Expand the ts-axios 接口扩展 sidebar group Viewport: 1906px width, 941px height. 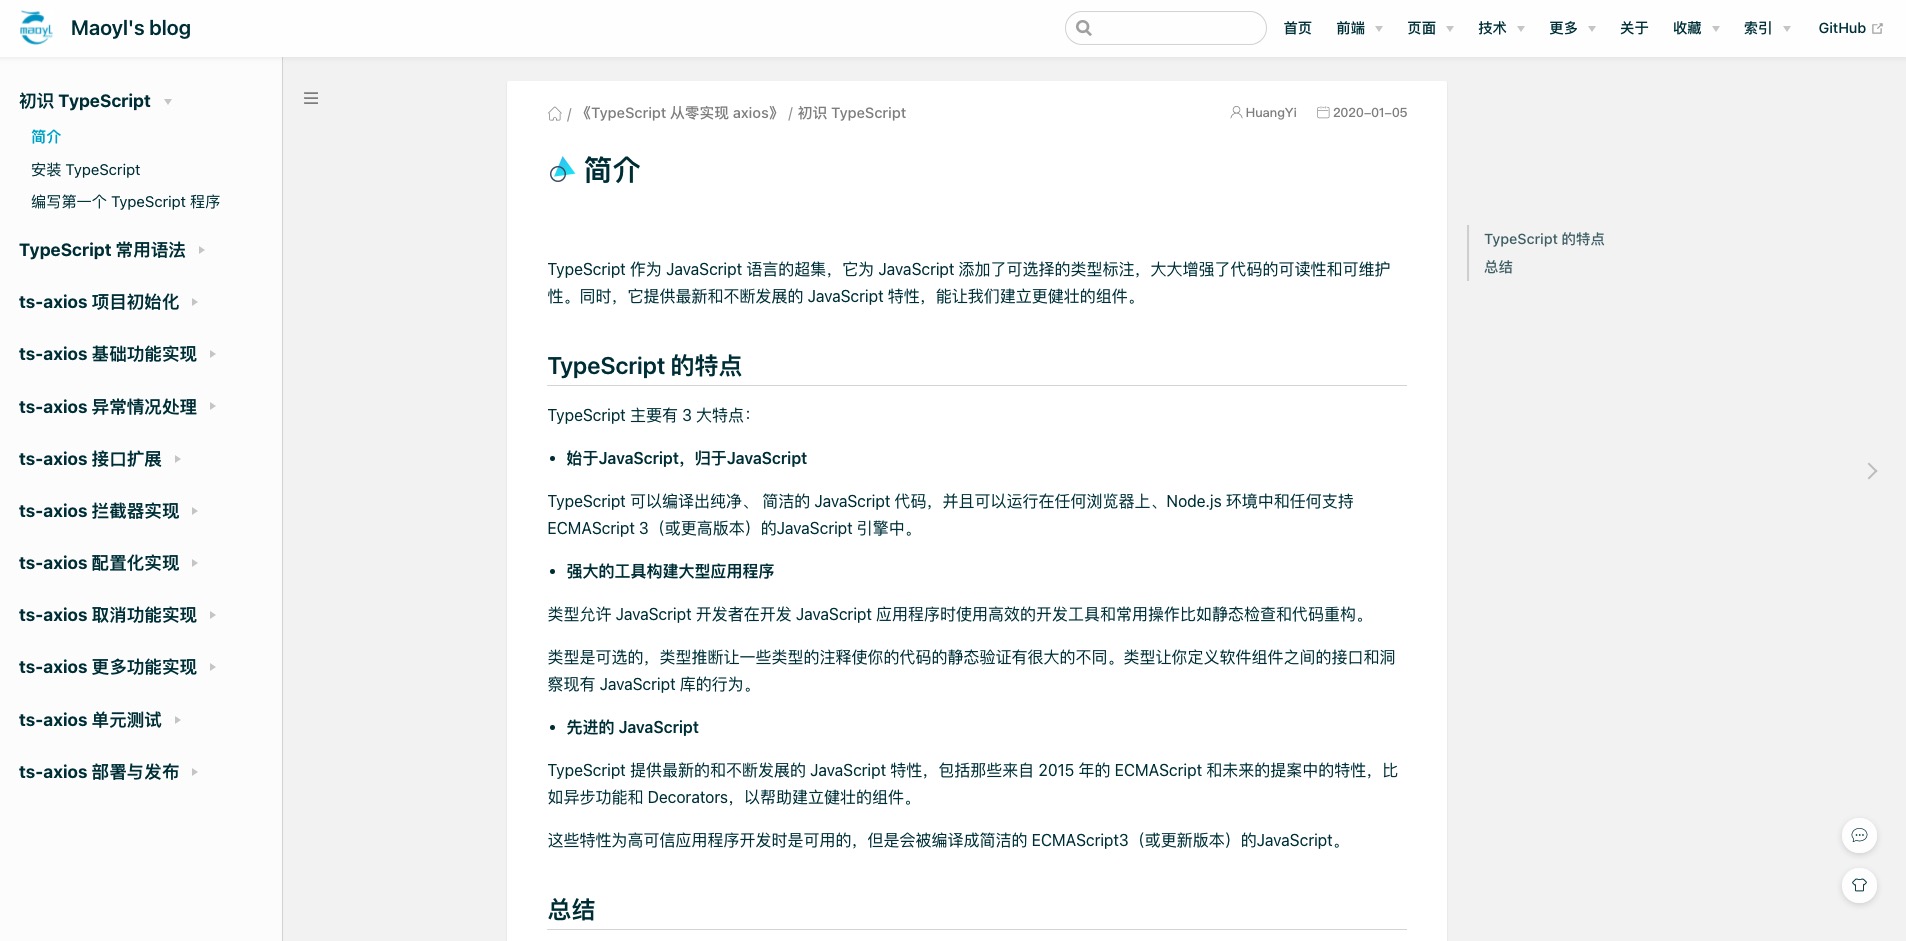100,459
